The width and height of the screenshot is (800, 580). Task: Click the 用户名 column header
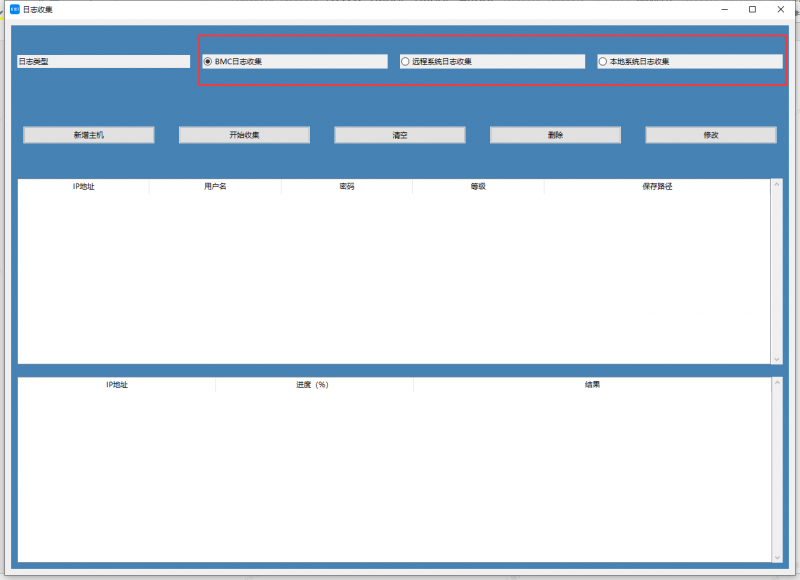click(x=215, y=187)
